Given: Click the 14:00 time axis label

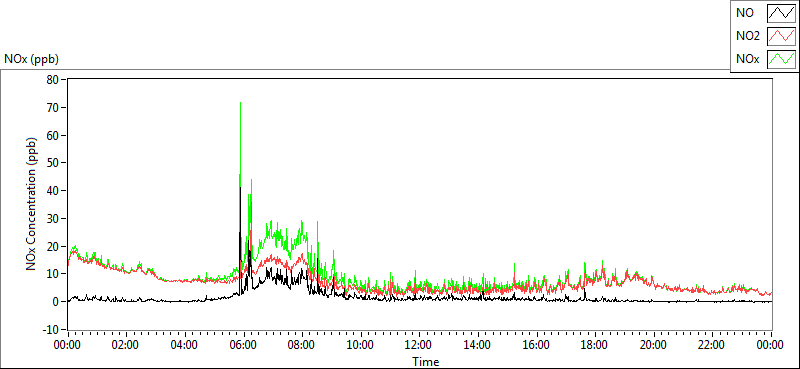Looking at the screenshot, I should pos(478,345).
